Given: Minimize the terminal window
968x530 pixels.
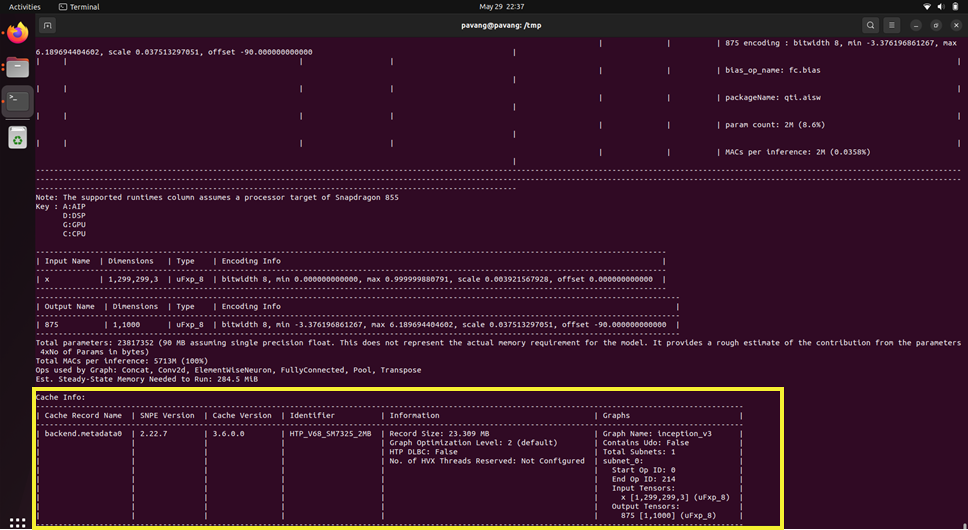Looking at the screenshot, I should pos(916,25).
